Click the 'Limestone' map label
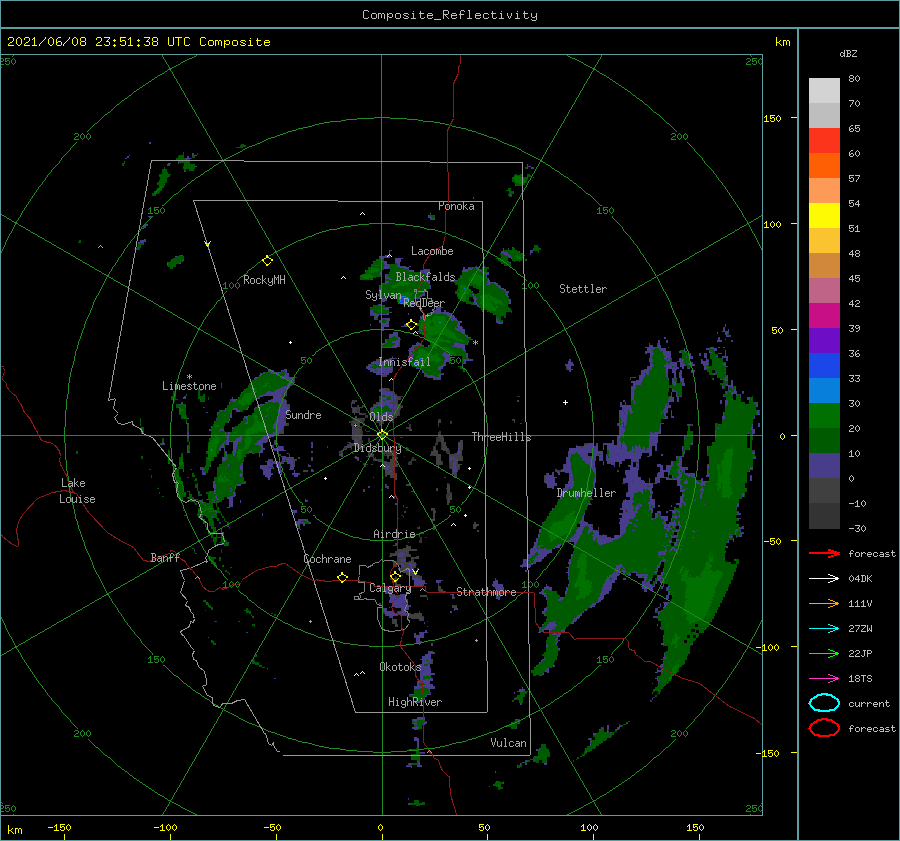Viewport: 900px width, 841px height. (x=189, y=386)
